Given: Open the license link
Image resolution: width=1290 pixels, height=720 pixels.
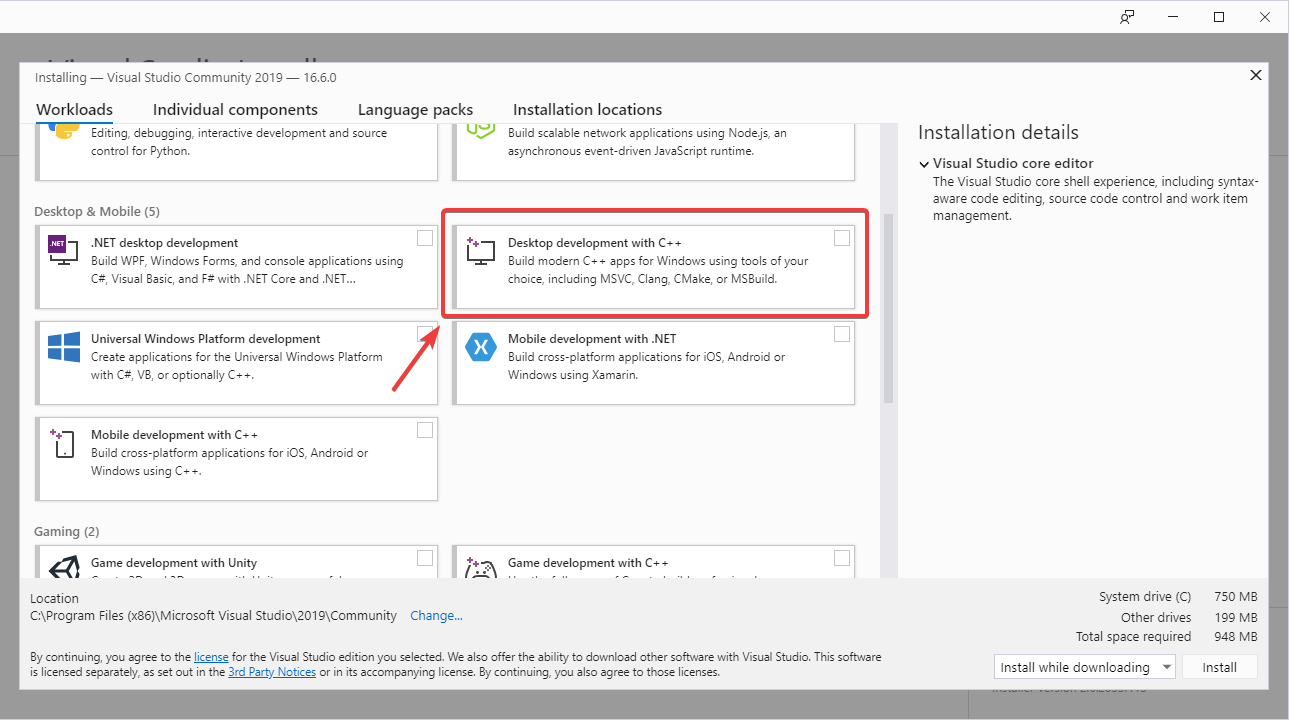Looking at the screenshot, I should tap(211, 656).
